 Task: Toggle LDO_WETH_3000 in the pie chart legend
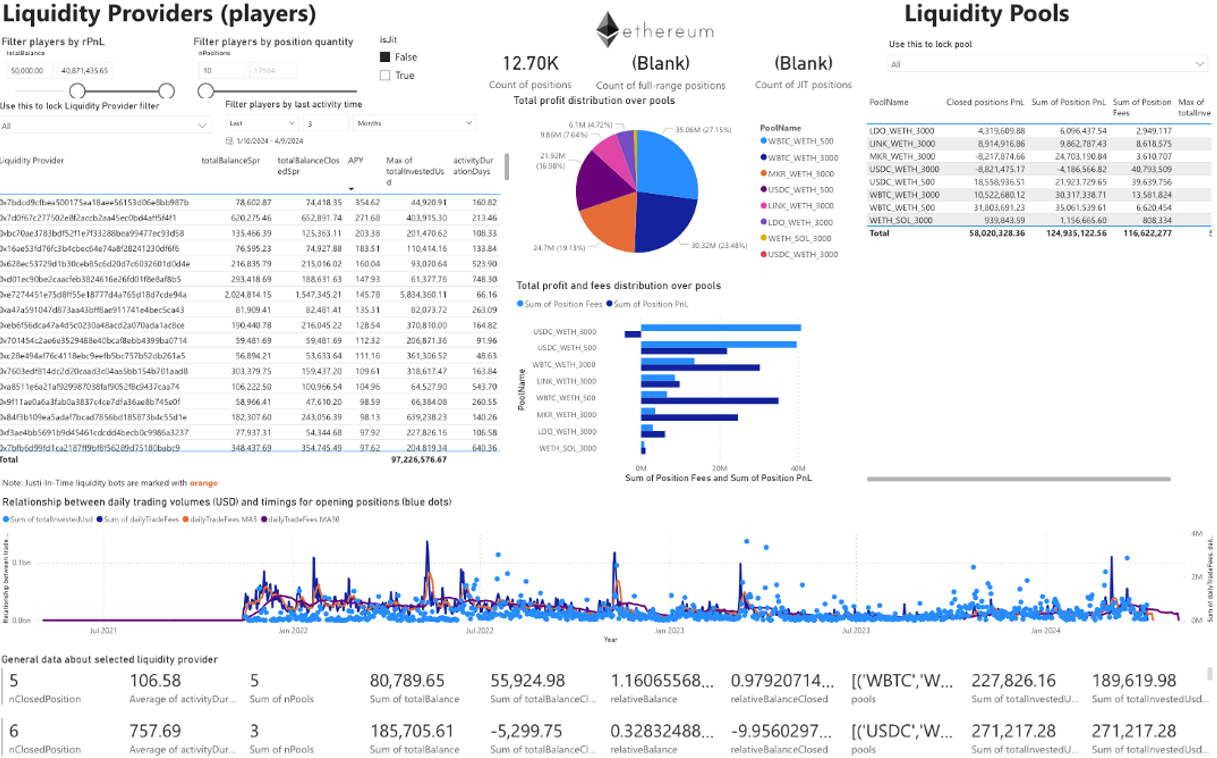tap(794, 222)
